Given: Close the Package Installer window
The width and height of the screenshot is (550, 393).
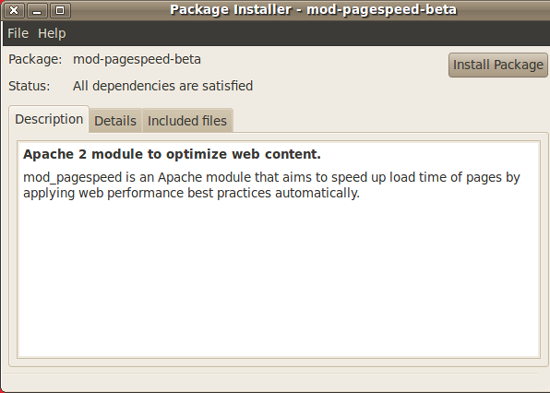Looking at the screenshot, I should [14, 10].
